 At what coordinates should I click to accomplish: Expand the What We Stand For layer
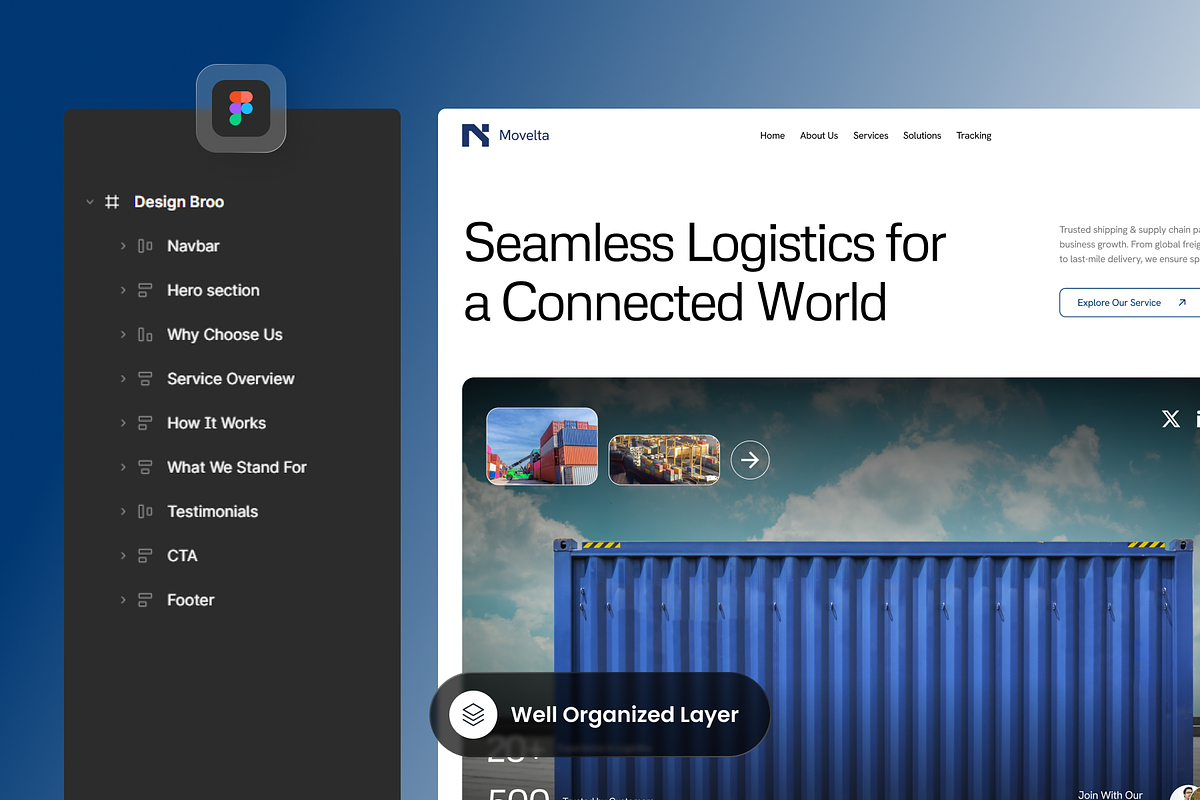[123, 467]
